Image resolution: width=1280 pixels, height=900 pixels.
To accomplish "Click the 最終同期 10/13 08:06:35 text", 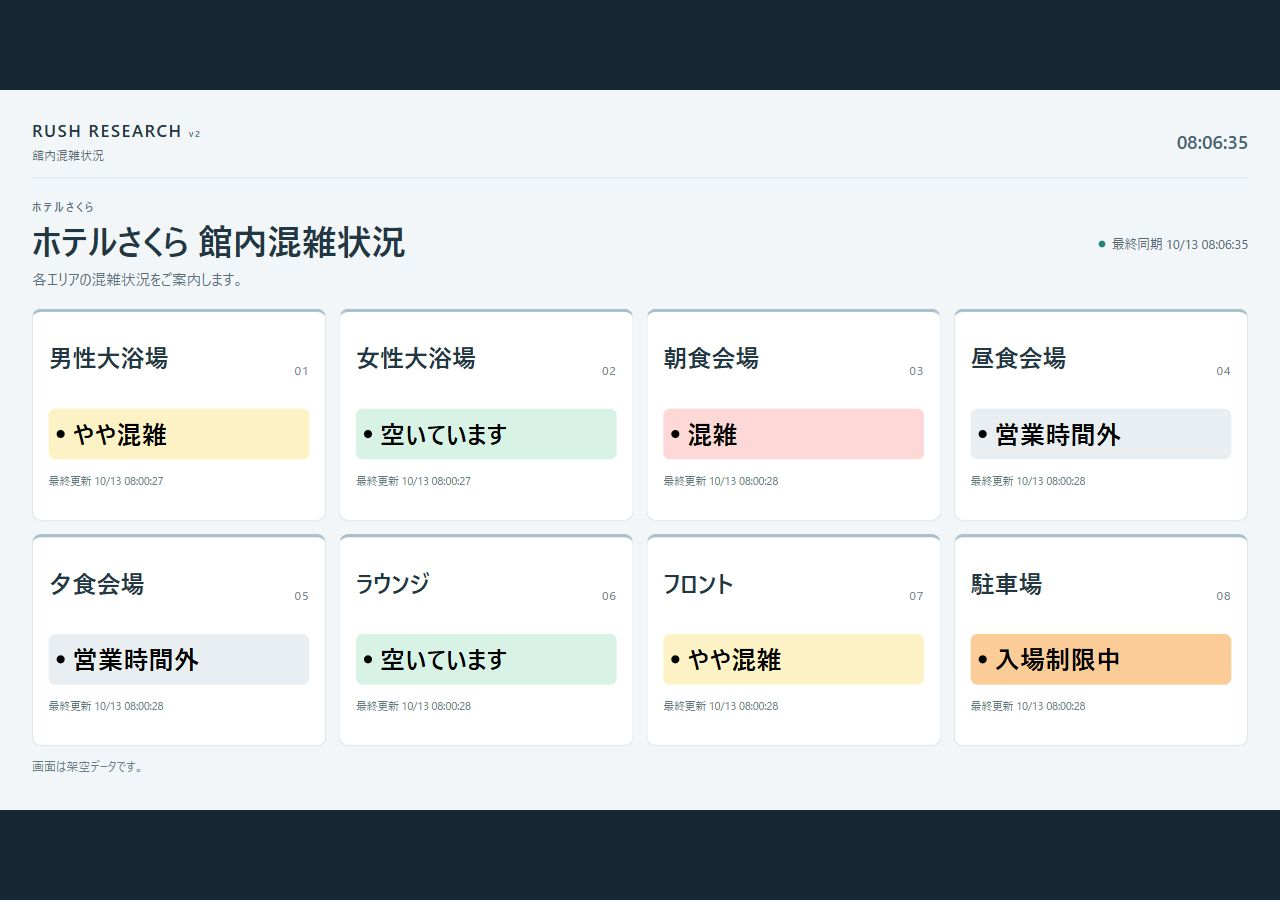I will click(x=1180, y=244).
